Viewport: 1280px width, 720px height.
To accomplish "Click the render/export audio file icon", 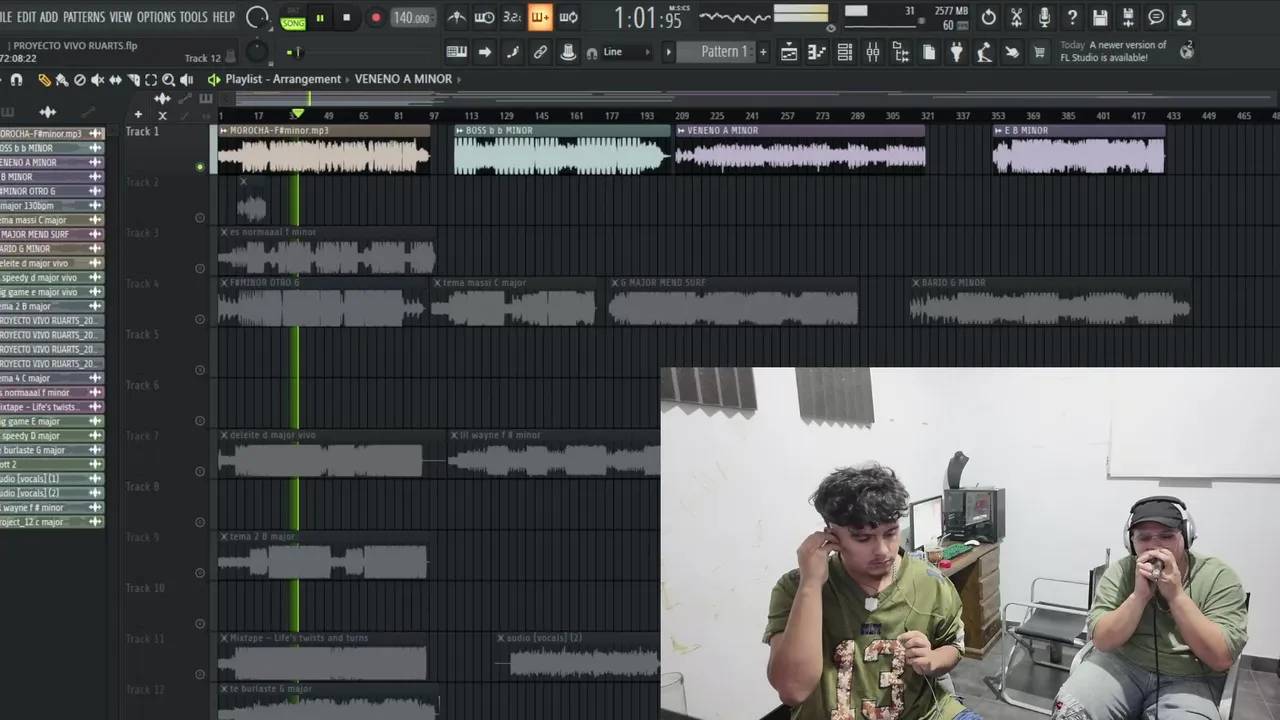I will 1129,17.
